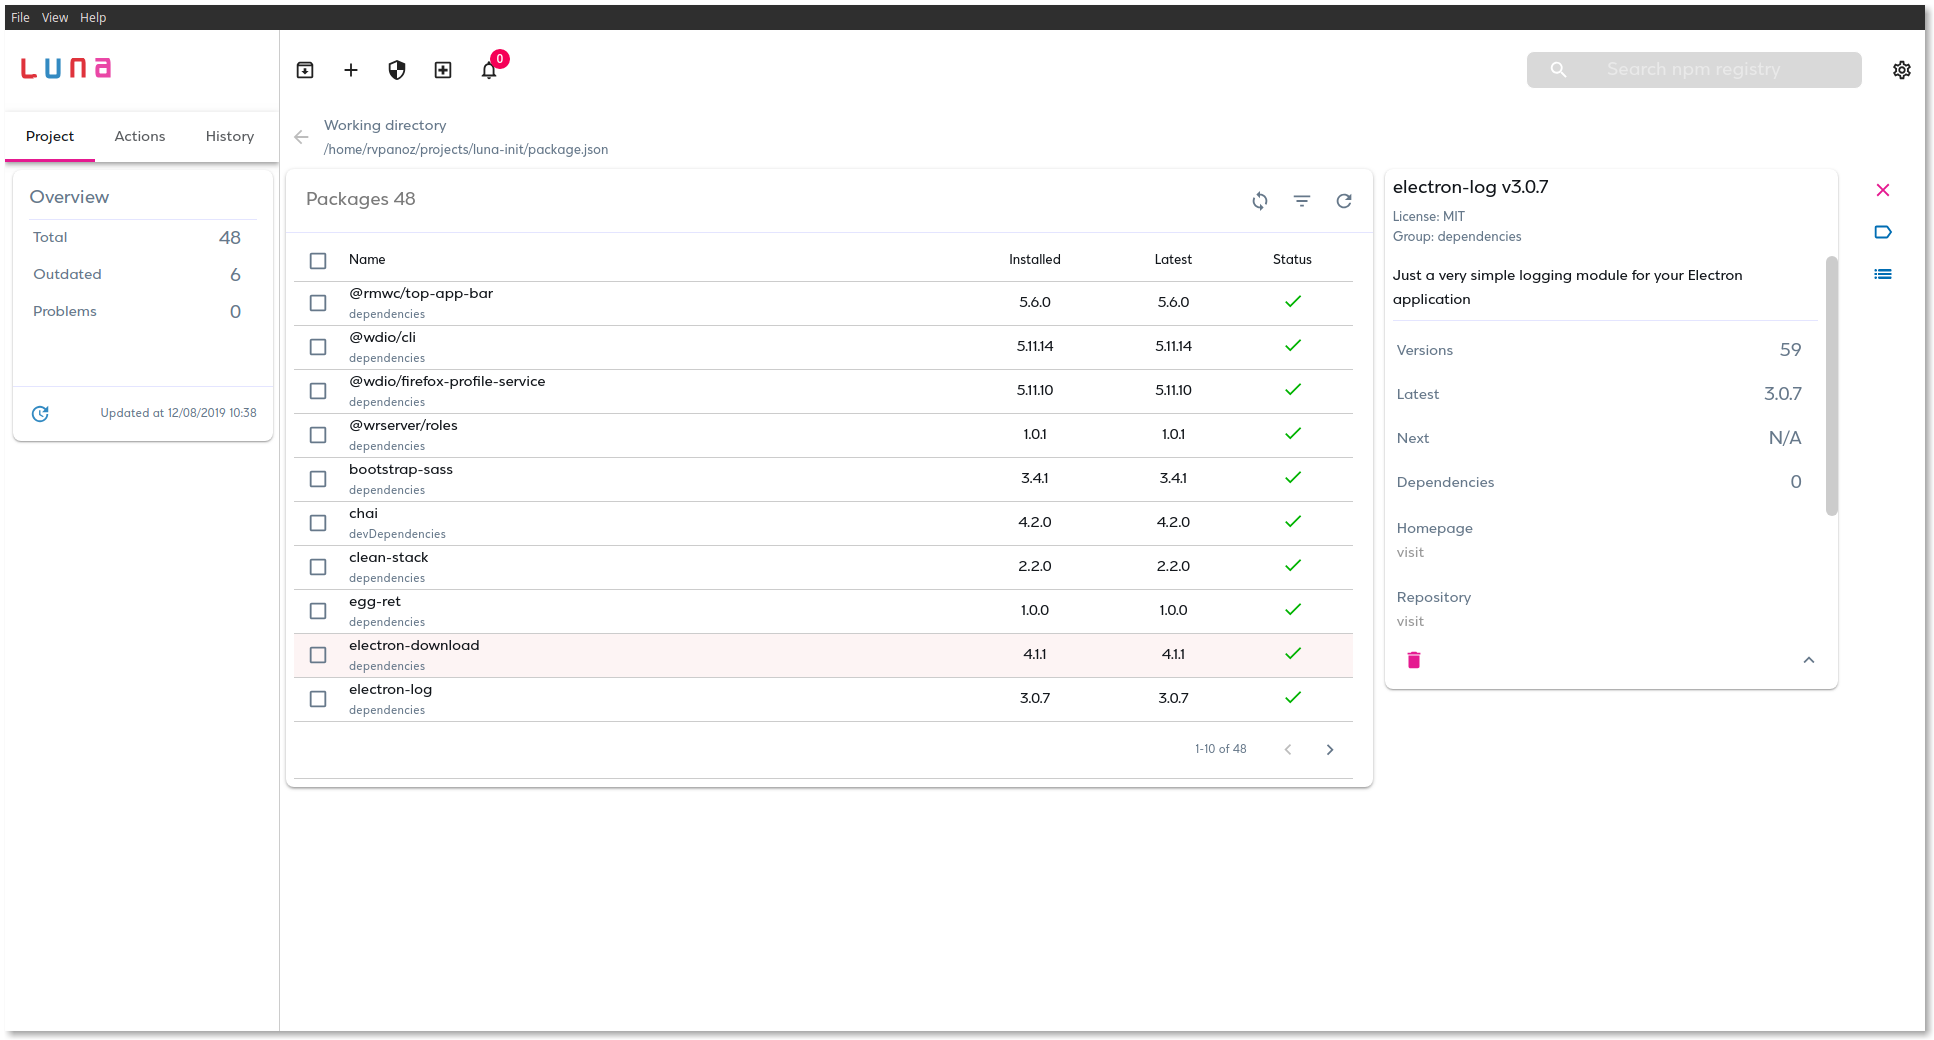
Task: Open the electron-download package row
Action: [x=823, y=655]
